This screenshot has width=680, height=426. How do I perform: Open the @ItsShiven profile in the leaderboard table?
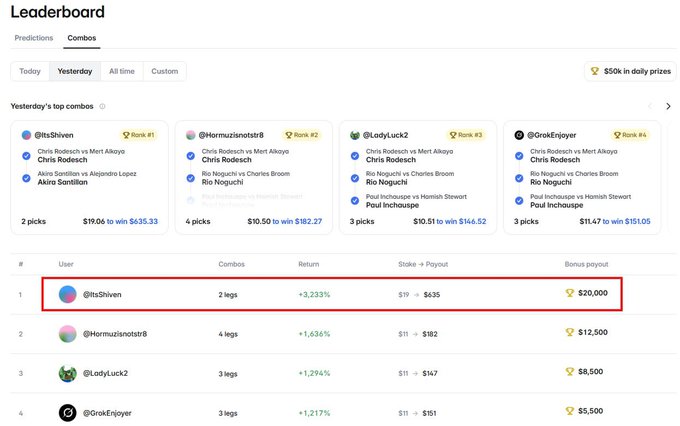102,295
